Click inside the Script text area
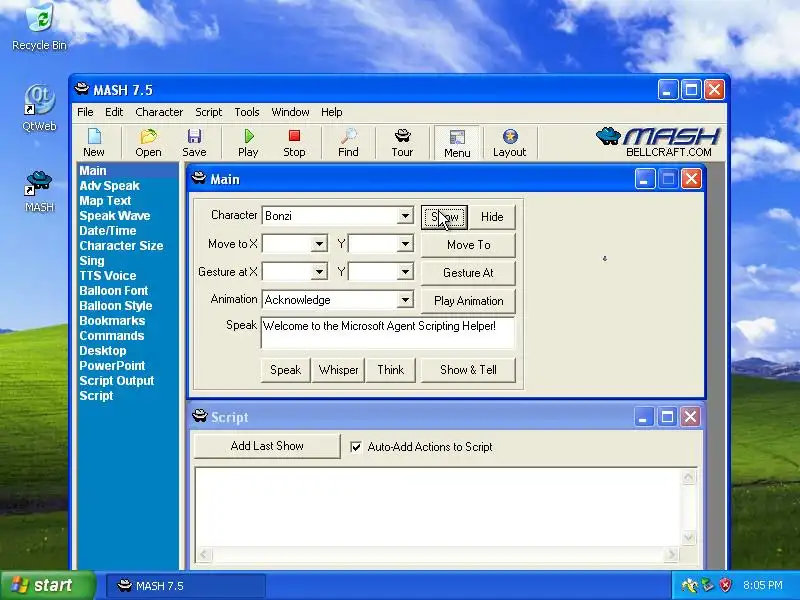Screen dimensions: 800x600 pyautogui.click(x=438, y=507)
